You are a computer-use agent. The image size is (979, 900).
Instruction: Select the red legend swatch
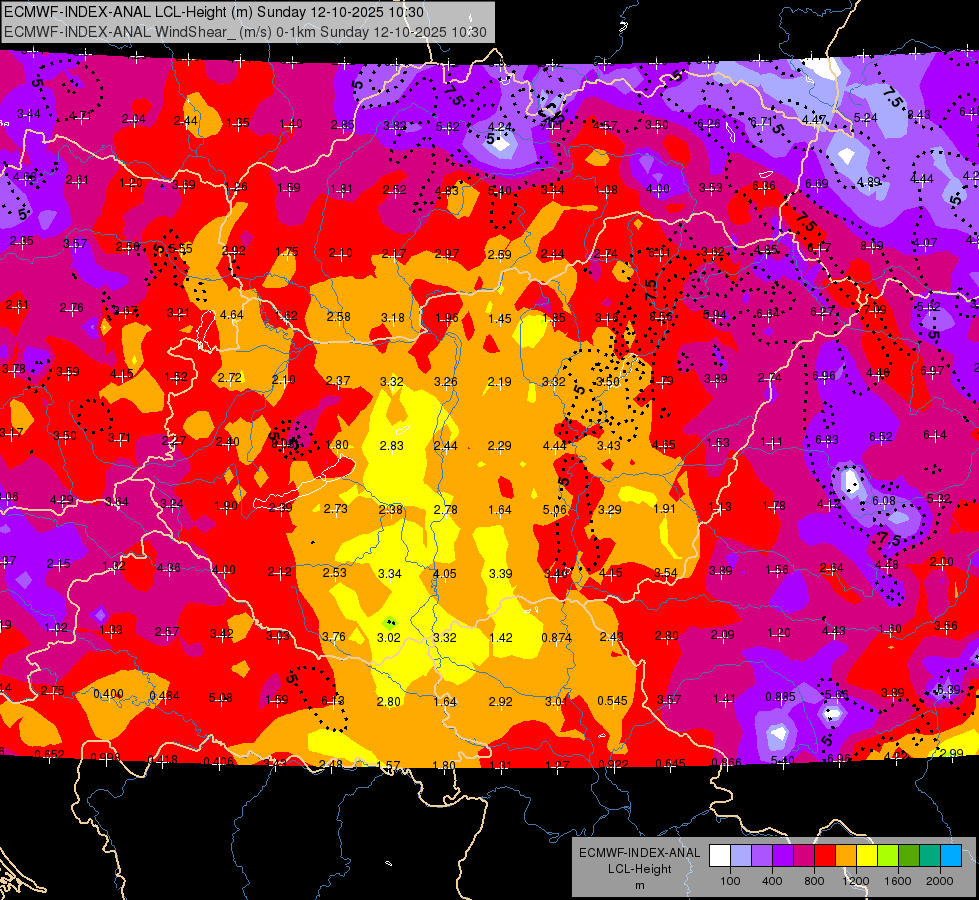click(x=825, y=856)
